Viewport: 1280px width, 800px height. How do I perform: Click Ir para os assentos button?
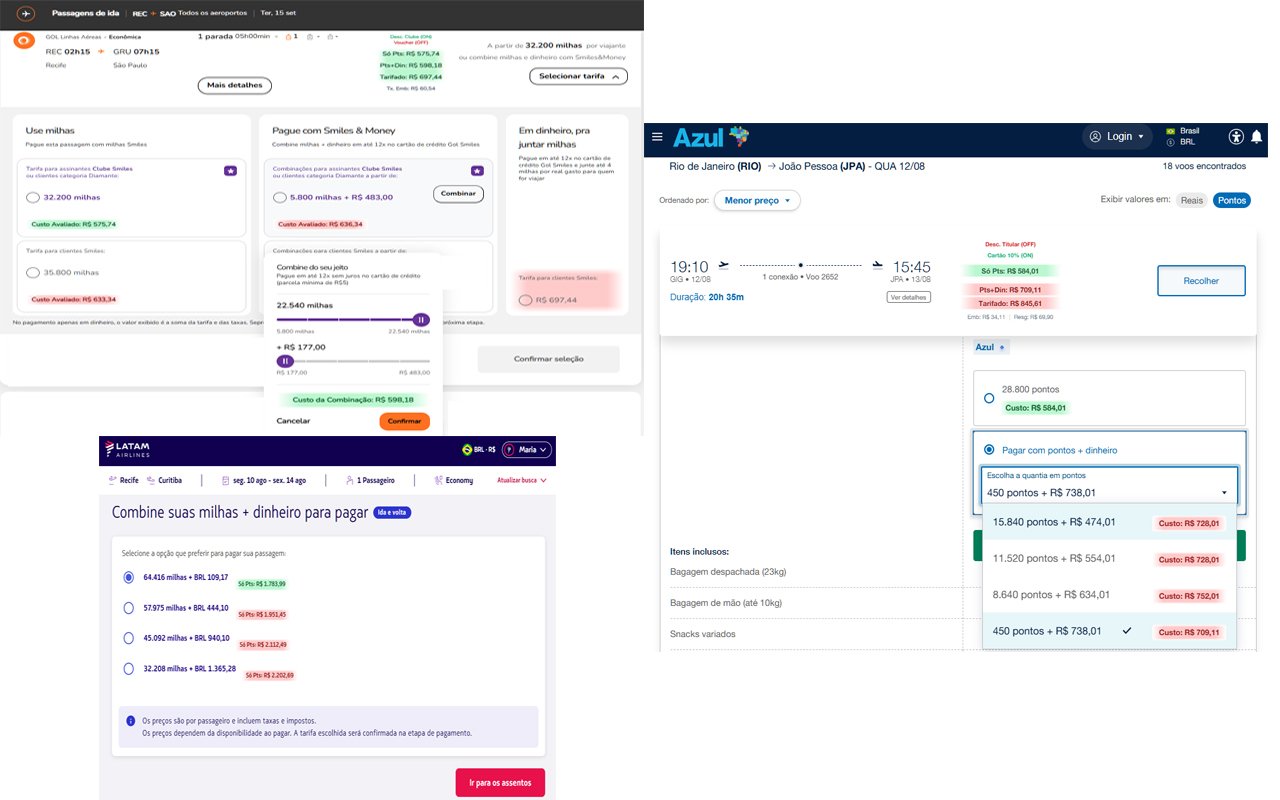click(x=500, y=782)
